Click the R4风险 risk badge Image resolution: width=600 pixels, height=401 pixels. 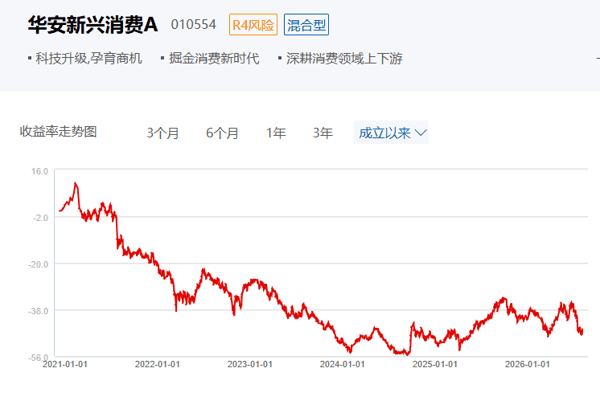pos(253,25)
